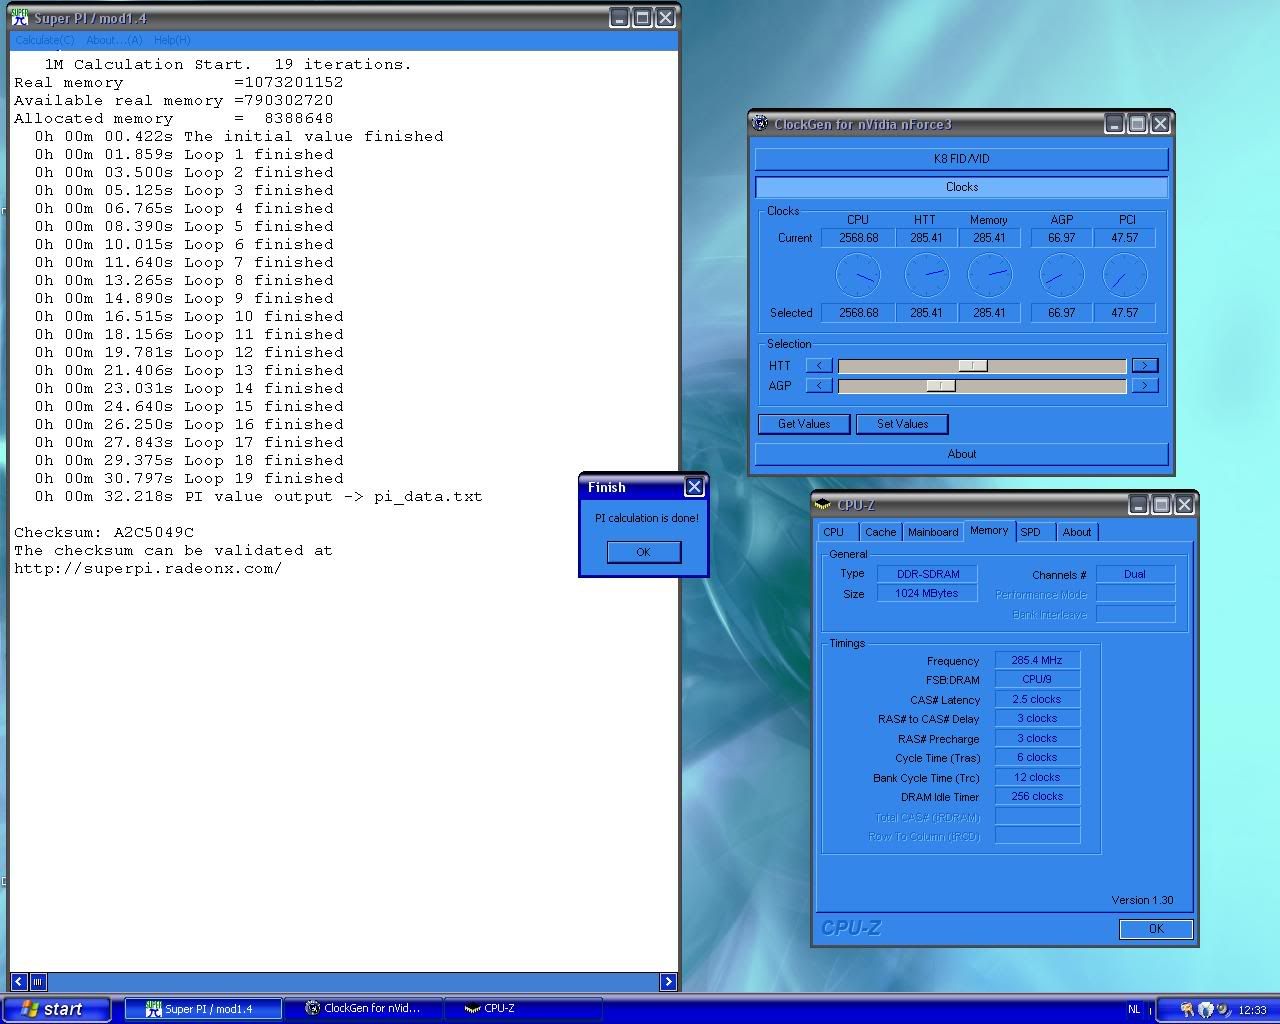Click the PCI Selected value 47.57

(x=1125, y=313)
